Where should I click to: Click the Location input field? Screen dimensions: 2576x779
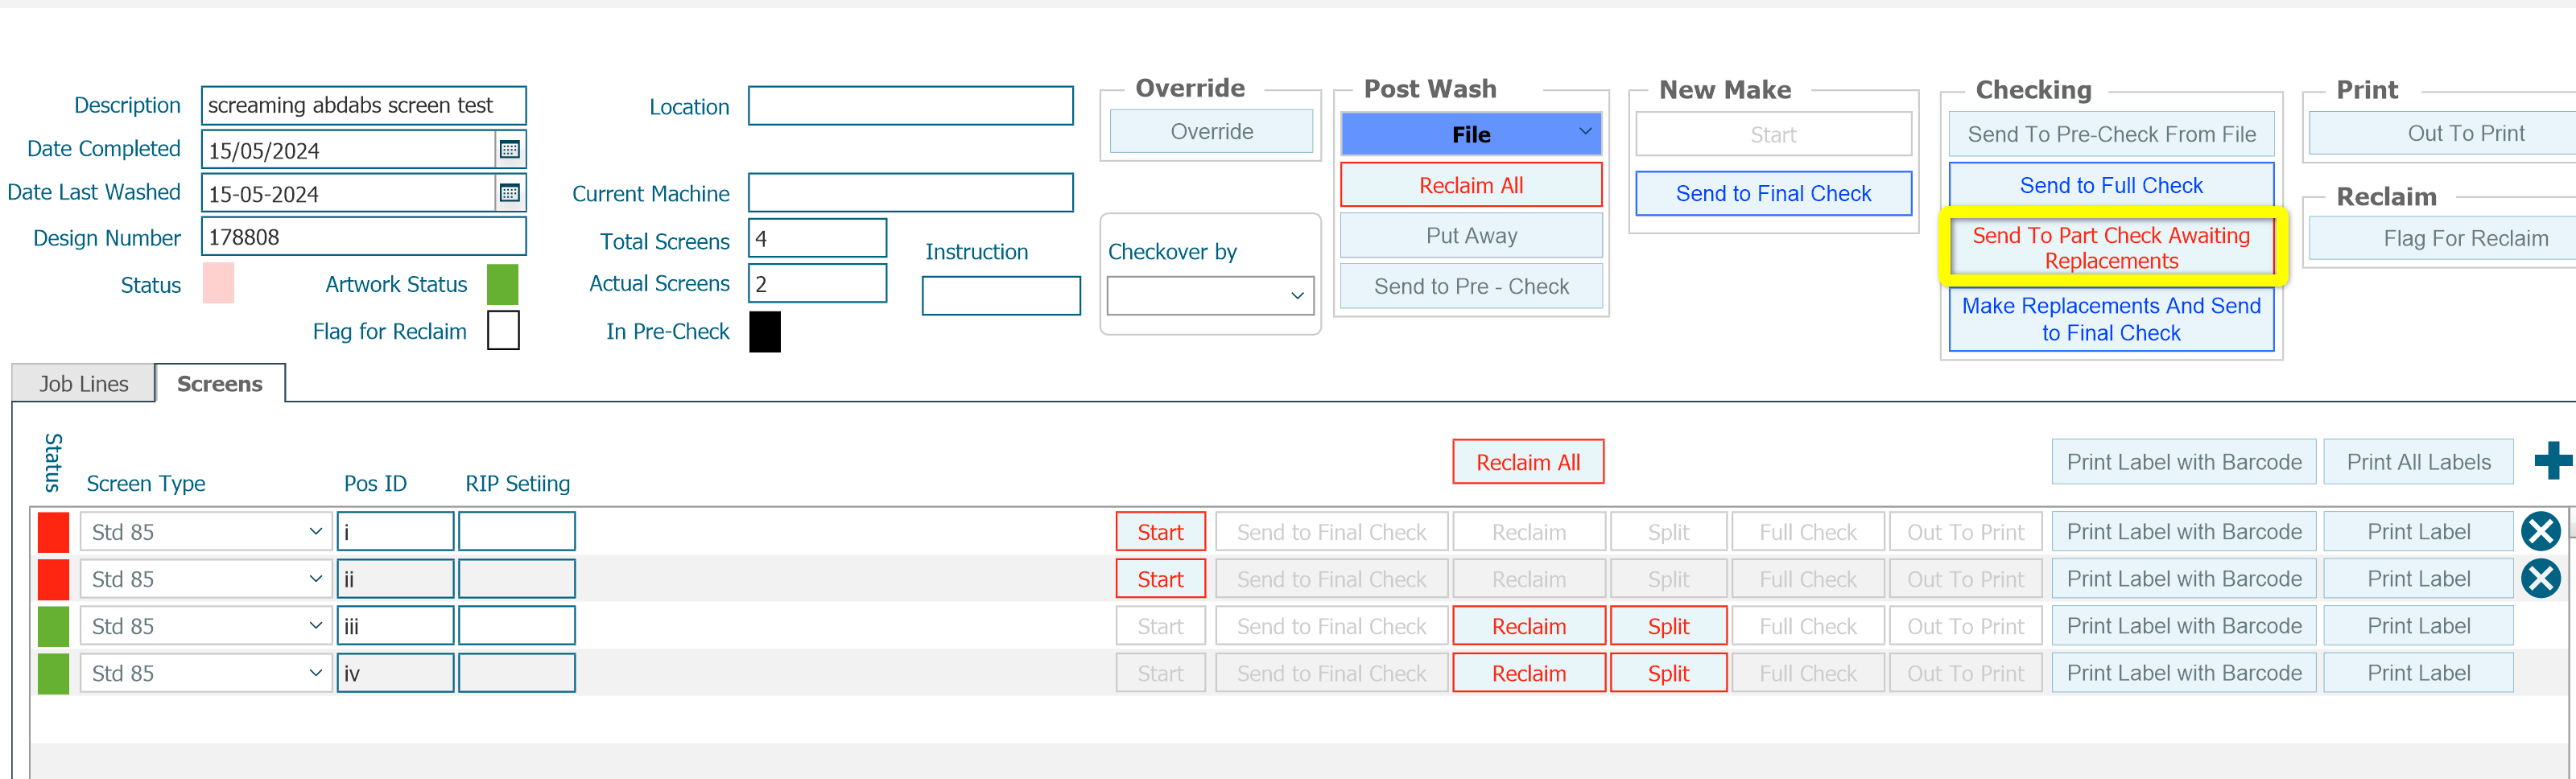pos(910,105)
